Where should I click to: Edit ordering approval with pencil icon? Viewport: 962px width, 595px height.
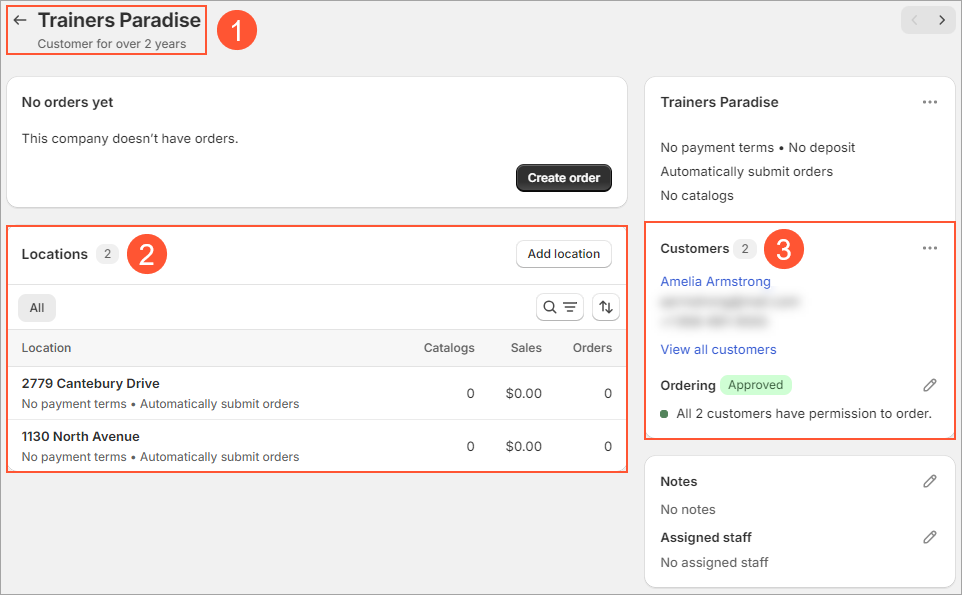pos(930,385)
